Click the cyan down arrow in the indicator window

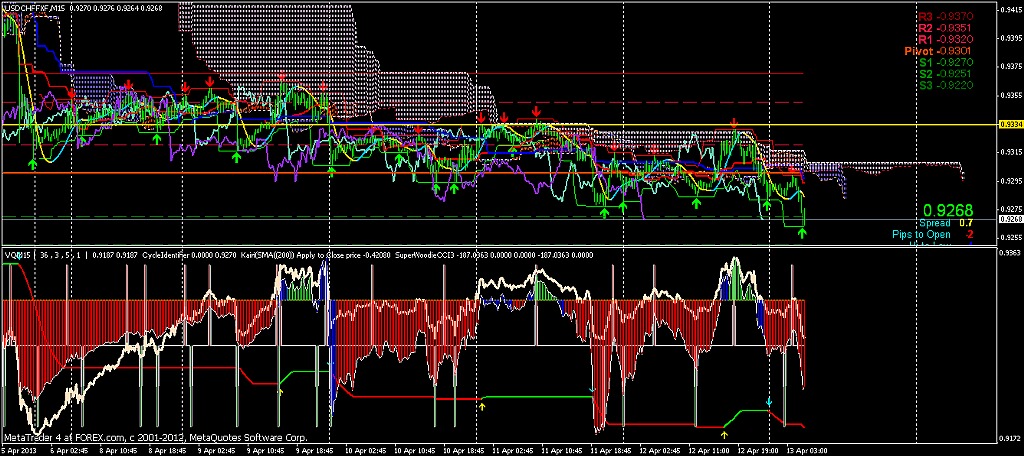(x=769, y=401)
